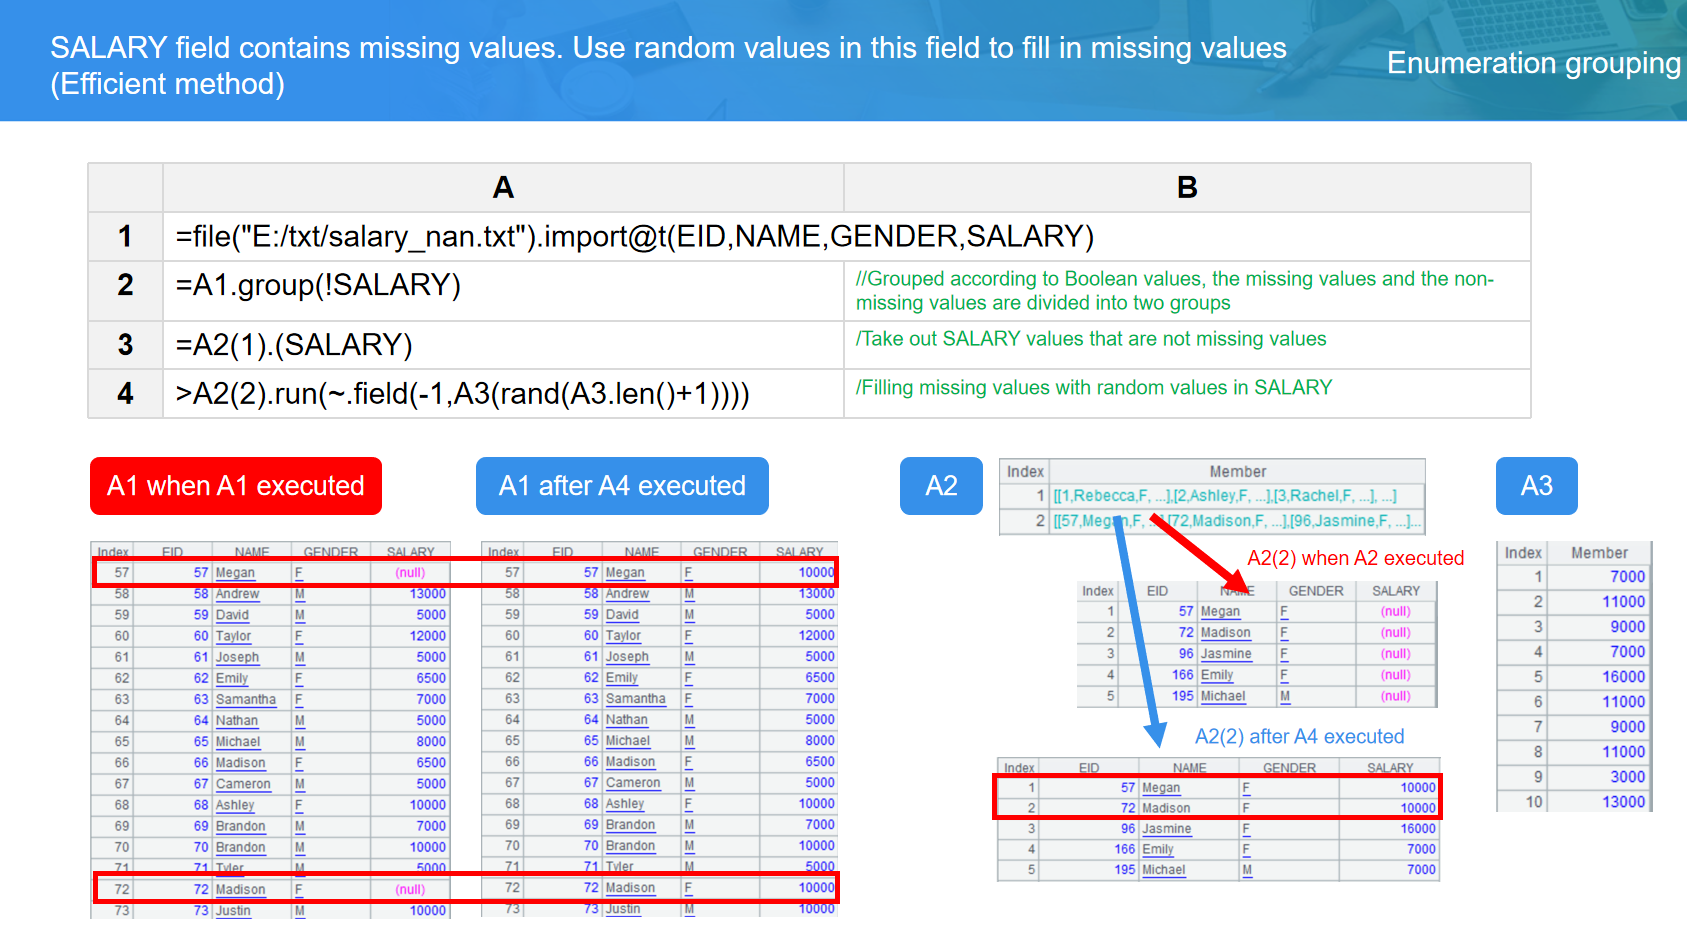Screen dimensions: 1687x949
Task: Open the first A2 member row starting with Rebecca
Action: (1225, 496)
